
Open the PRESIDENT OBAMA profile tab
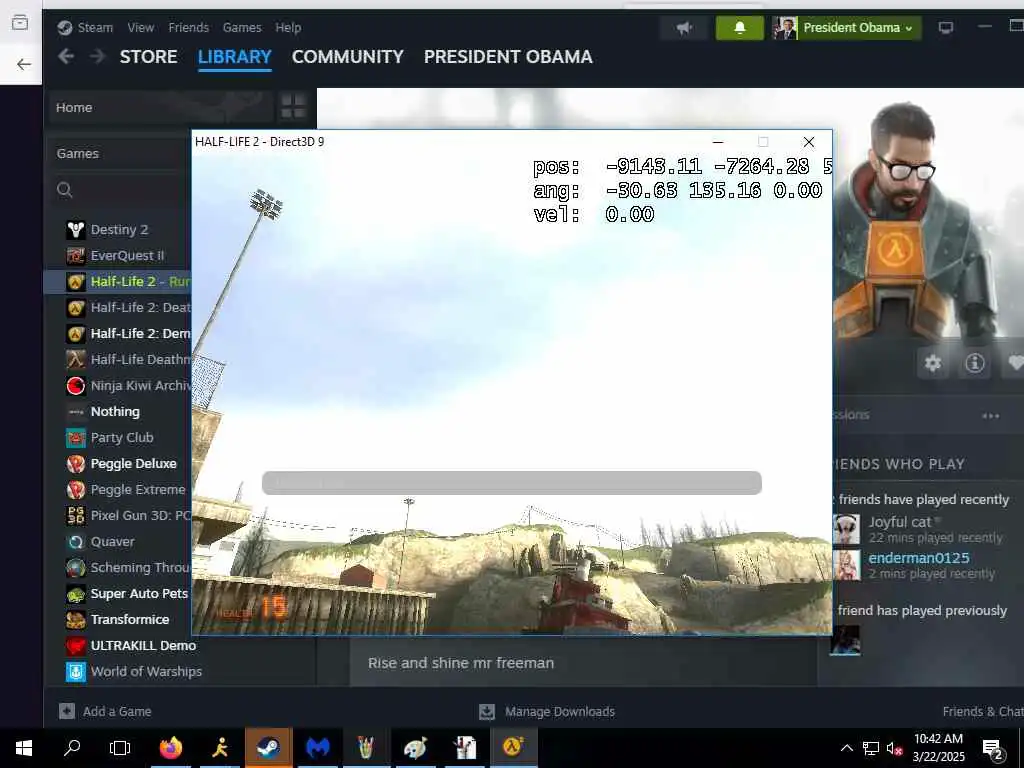click(x=508, y=57)
